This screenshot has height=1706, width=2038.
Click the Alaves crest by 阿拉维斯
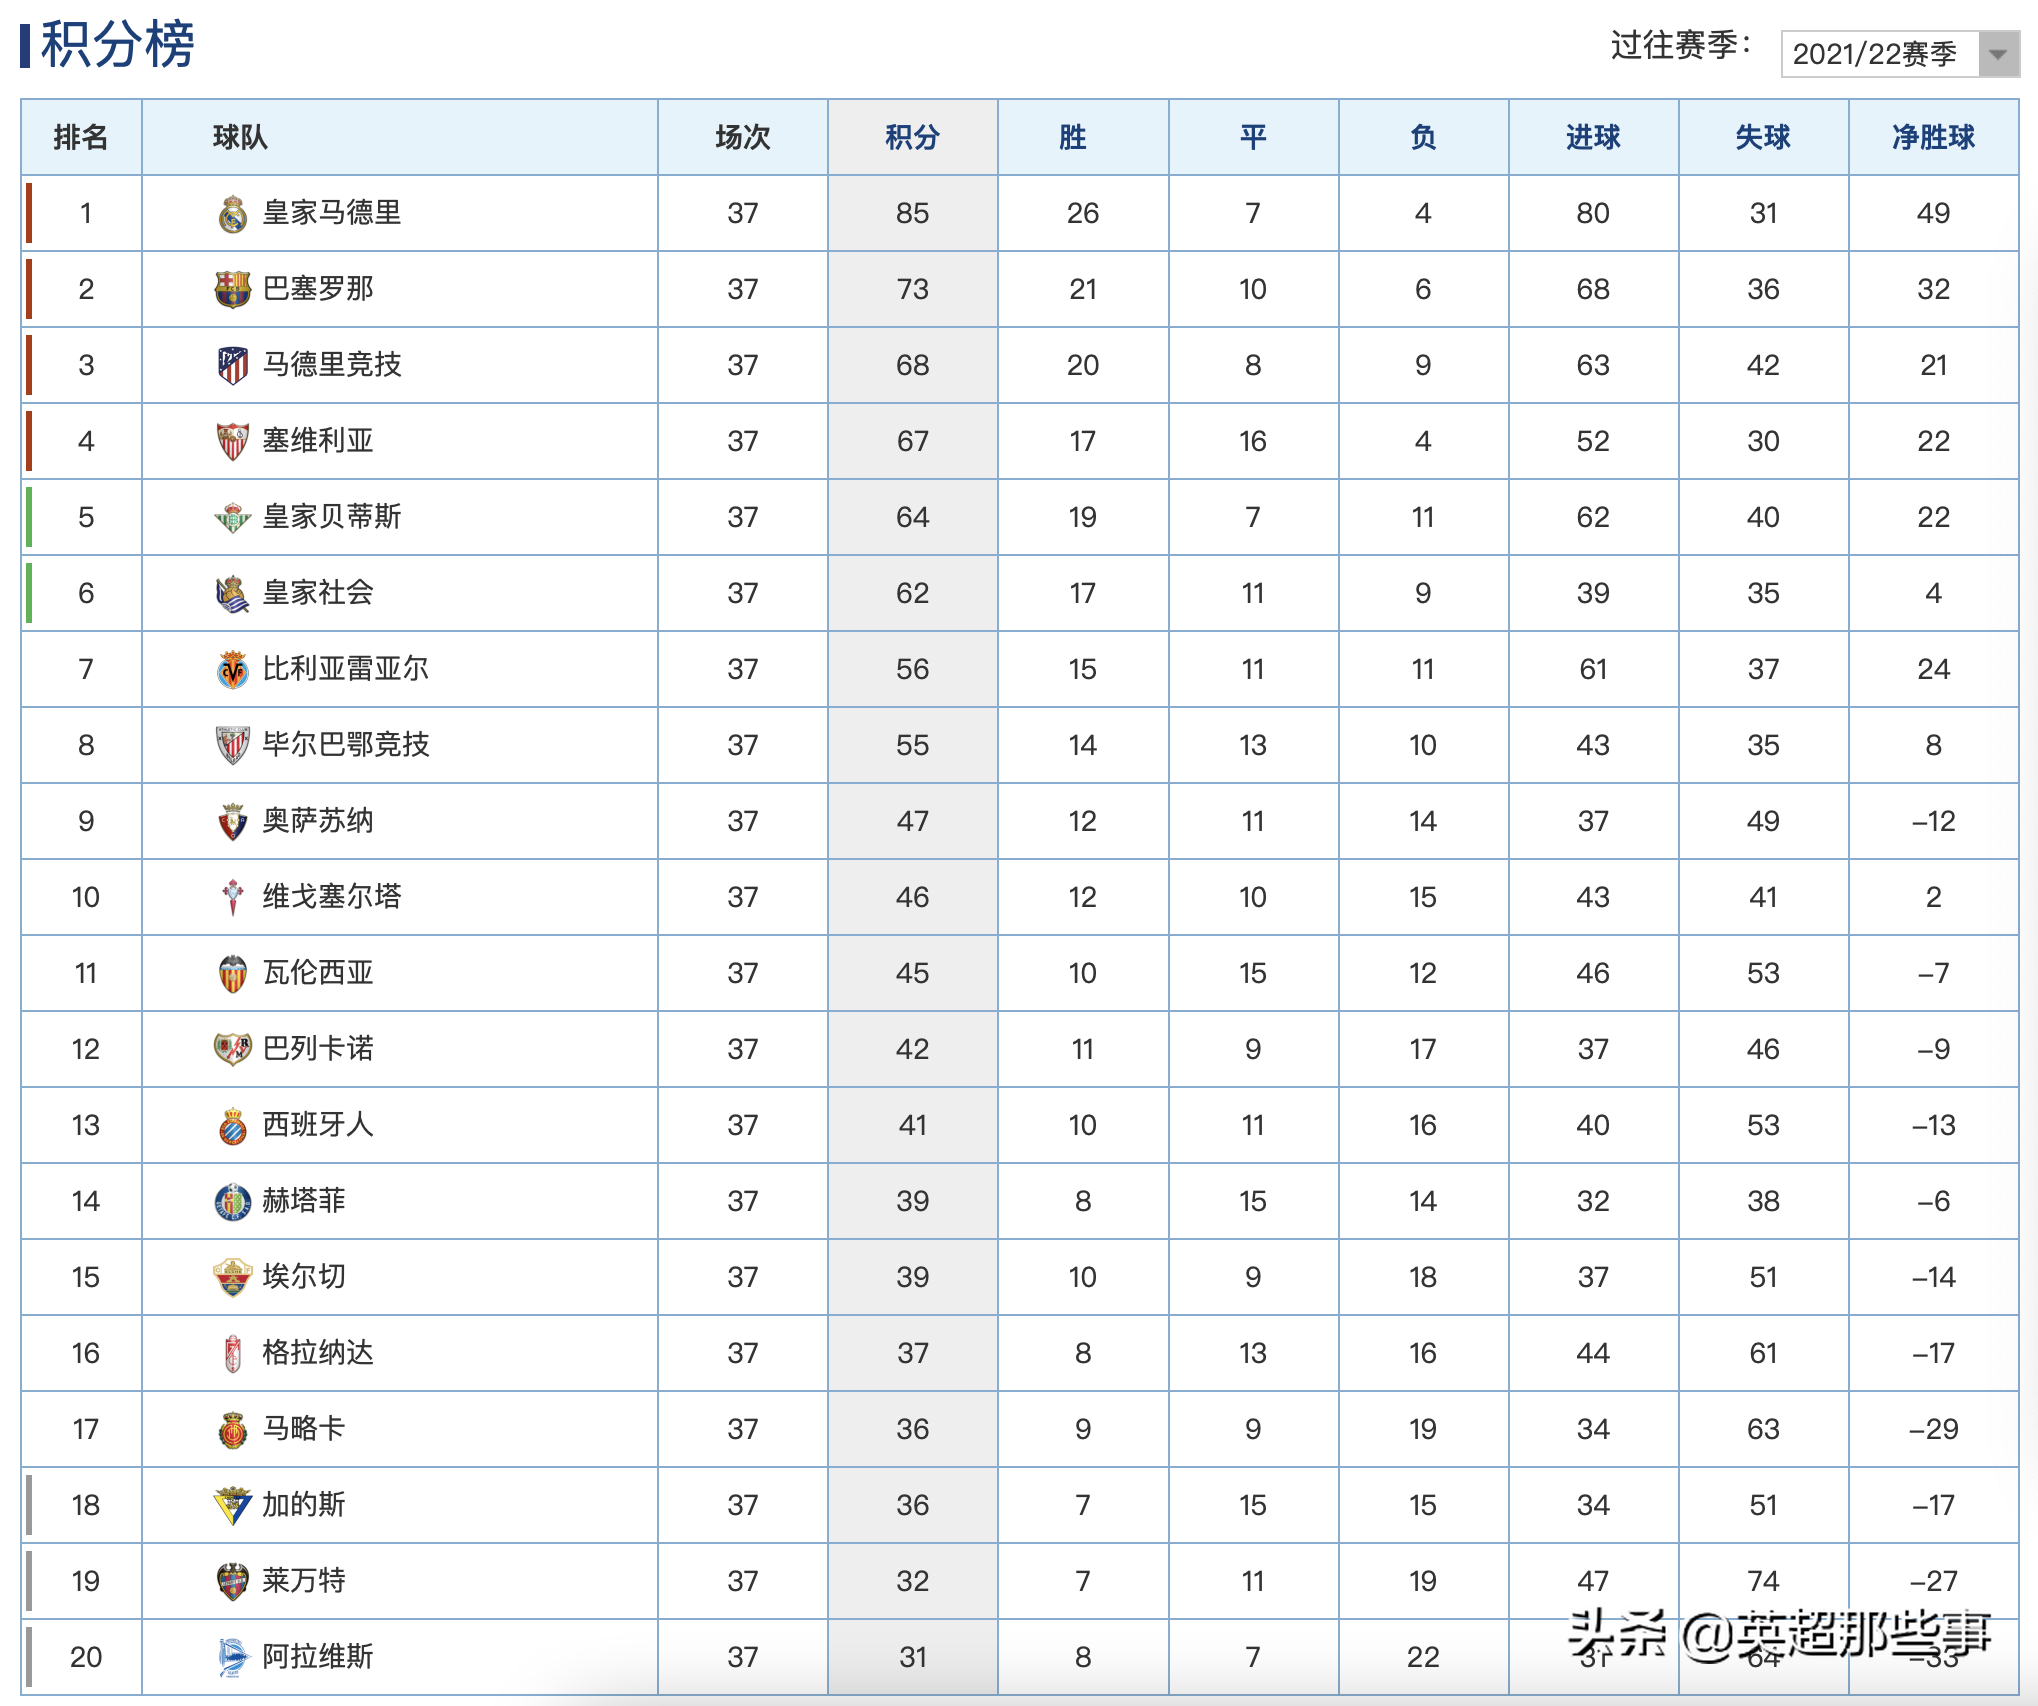click(x=233, y=1658)
